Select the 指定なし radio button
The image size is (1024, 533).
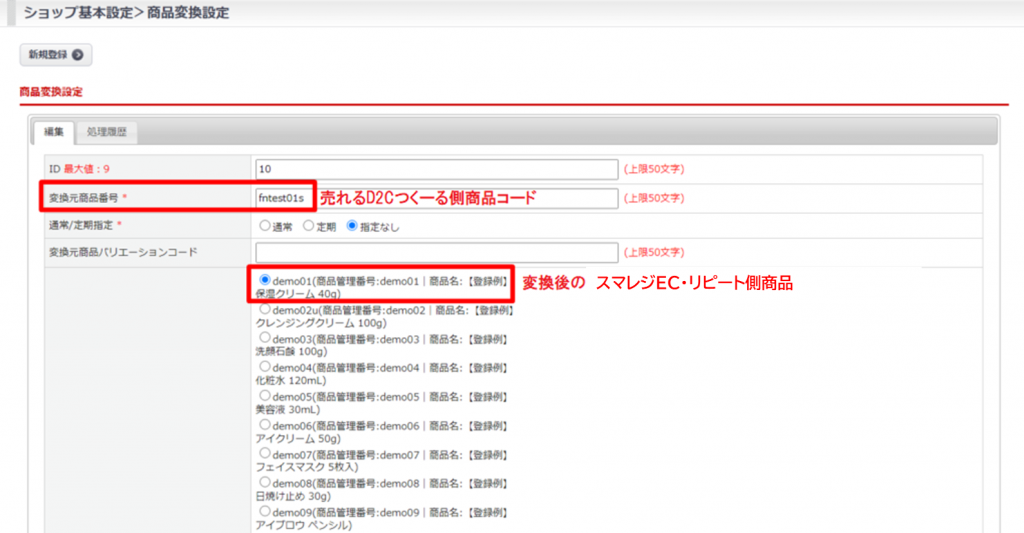tap(352, 226)
